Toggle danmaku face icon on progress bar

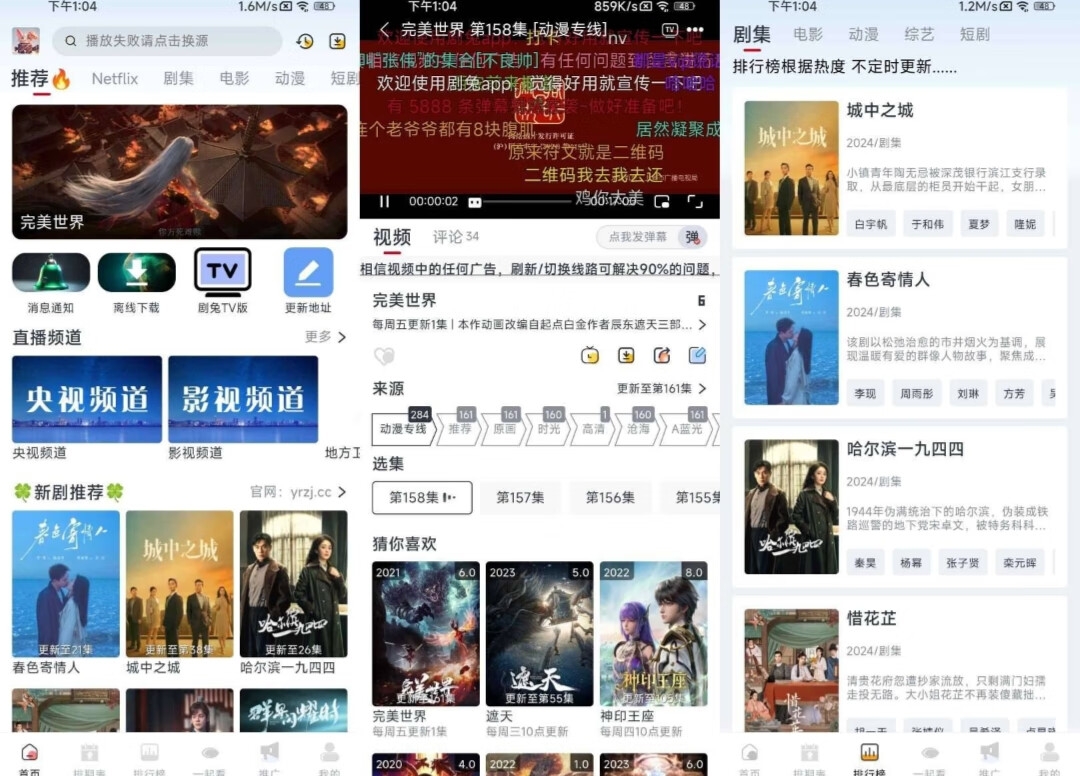pos(475,202)
